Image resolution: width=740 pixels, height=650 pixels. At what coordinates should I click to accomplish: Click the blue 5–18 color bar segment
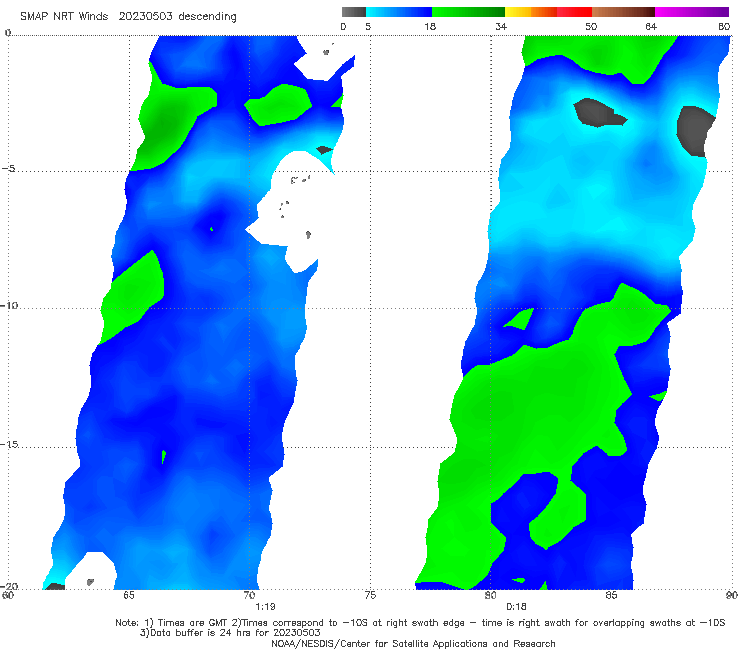coord(399,12)
